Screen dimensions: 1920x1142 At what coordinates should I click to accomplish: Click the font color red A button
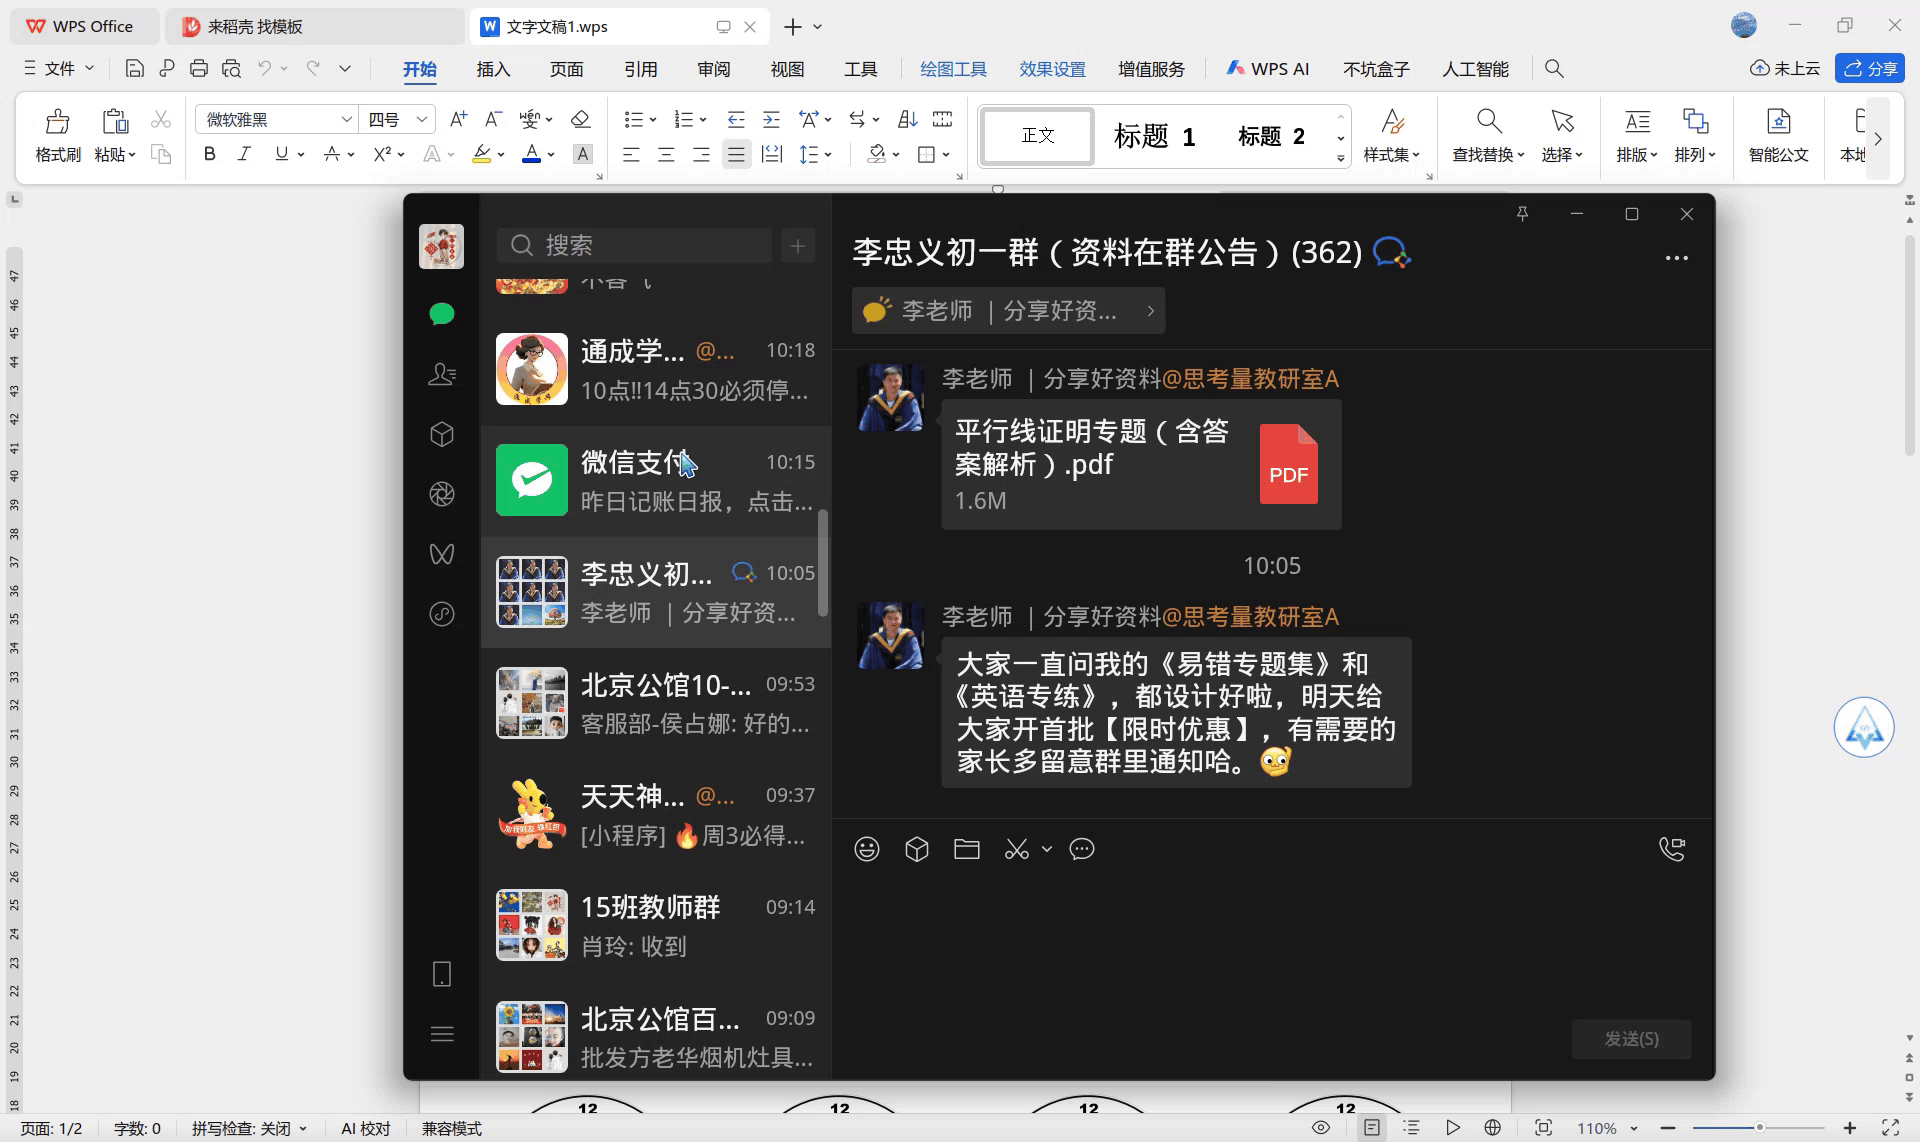(x=531, y=154)
